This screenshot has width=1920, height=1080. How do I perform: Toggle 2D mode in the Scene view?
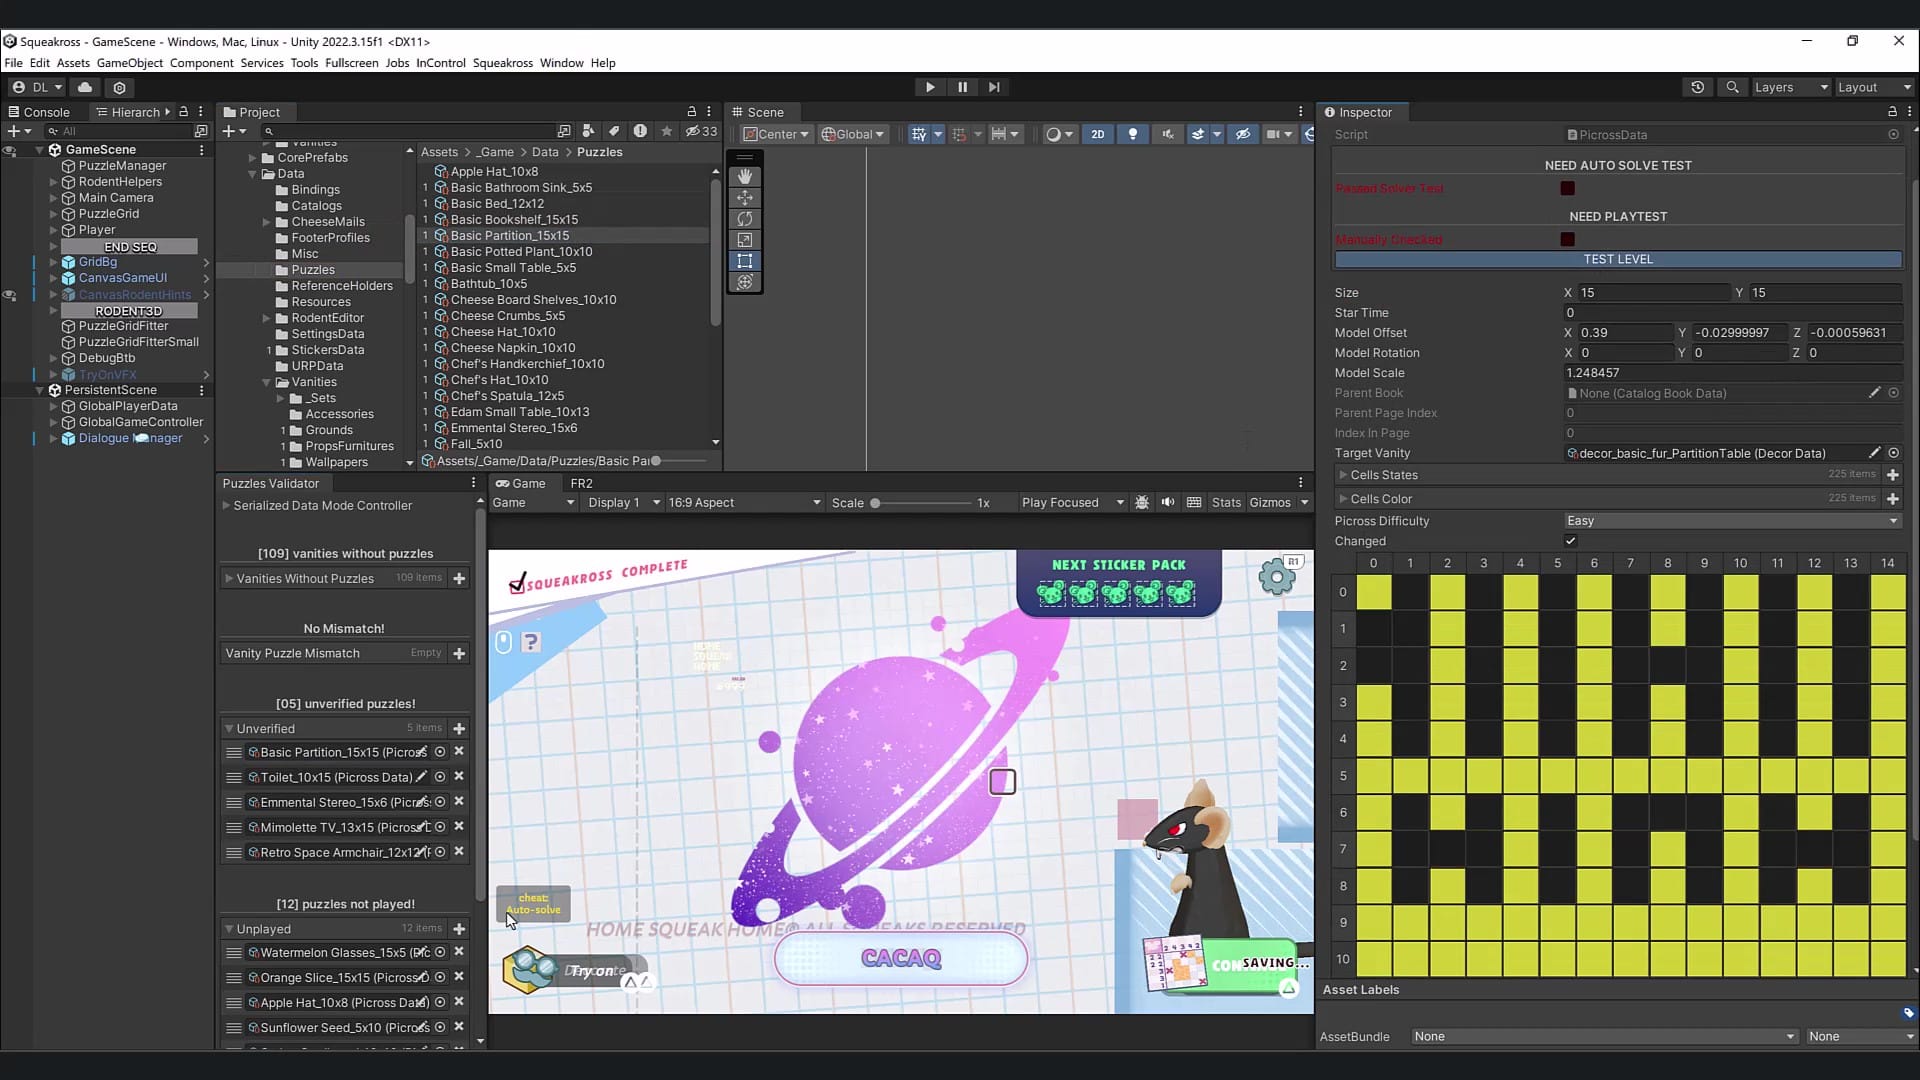(1097, 133)
